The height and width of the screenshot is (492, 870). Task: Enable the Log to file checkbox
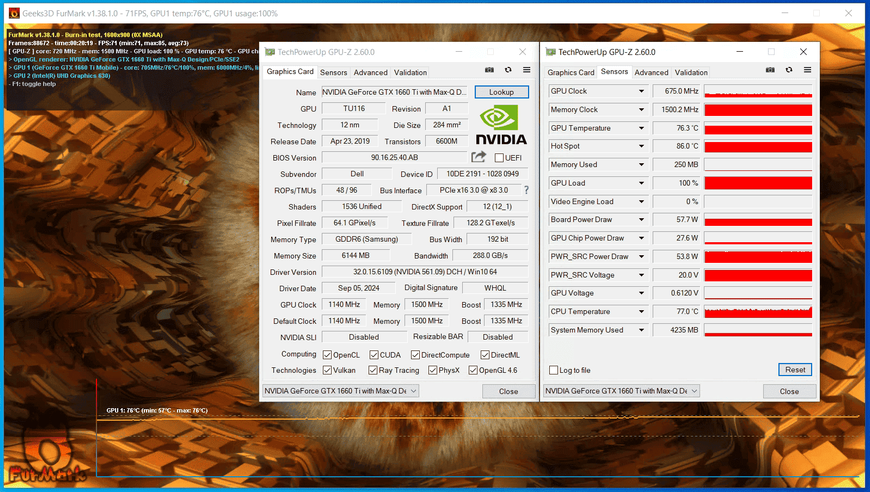coord(553,370)
